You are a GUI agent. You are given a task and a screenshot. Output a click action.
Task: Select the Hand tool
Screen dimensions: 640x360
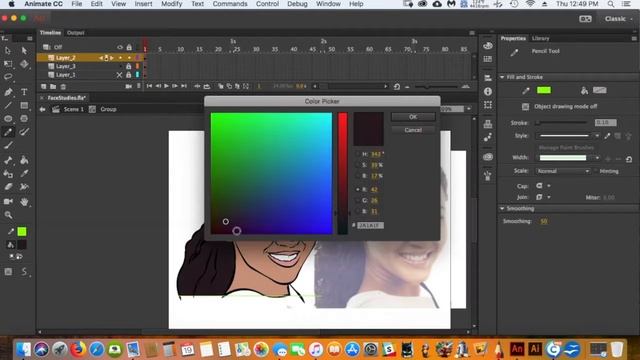tap(24, 201)
